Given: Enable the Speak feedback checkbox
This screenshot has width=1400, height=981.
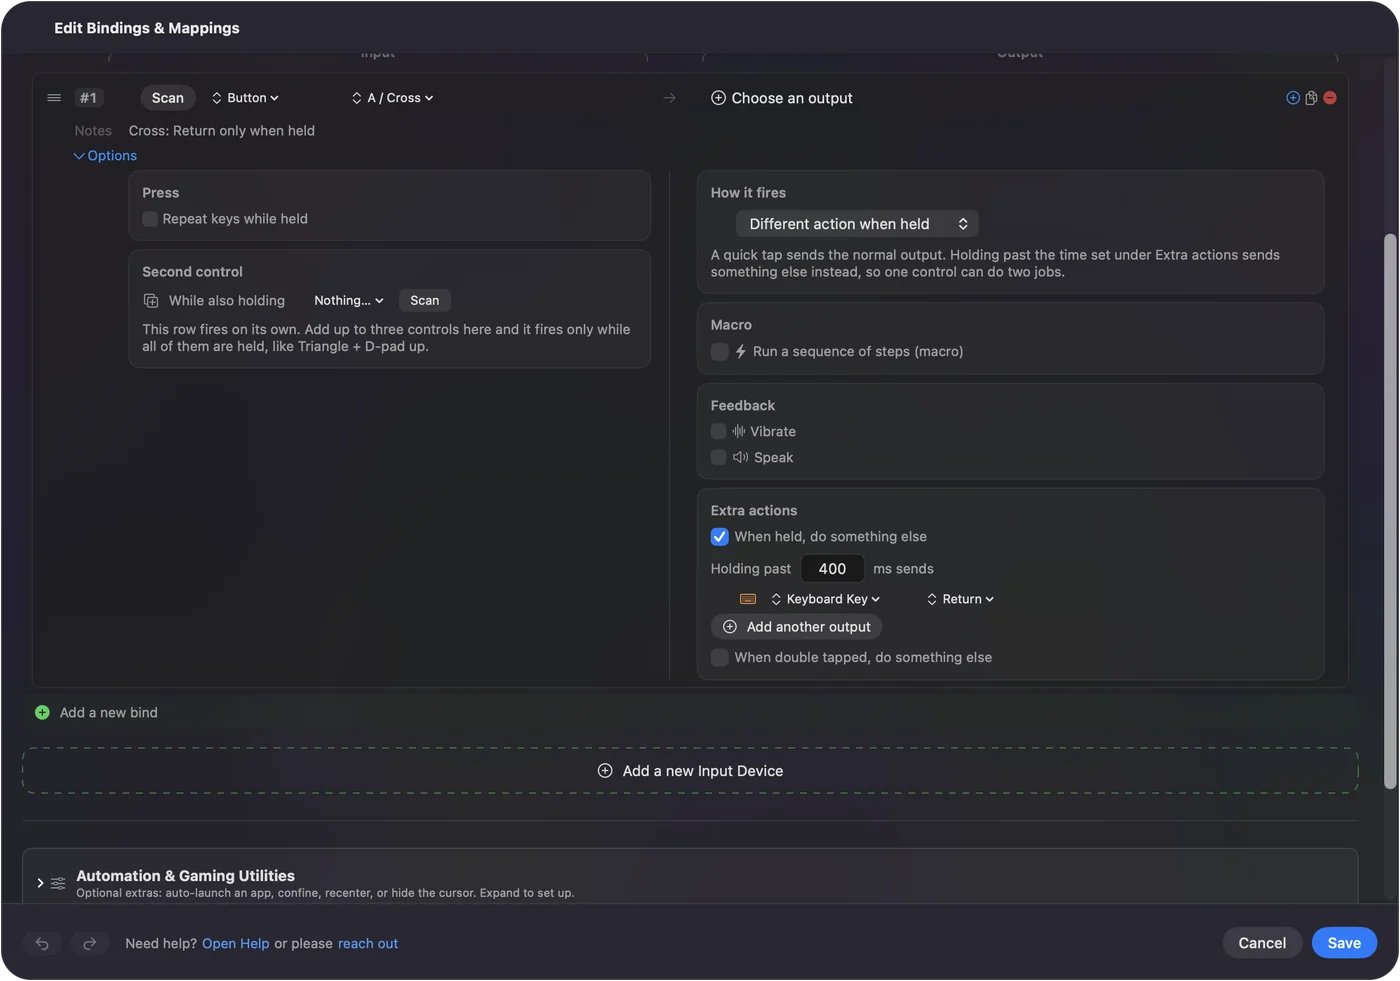Looking at the screenshot, I should (718, 458).
